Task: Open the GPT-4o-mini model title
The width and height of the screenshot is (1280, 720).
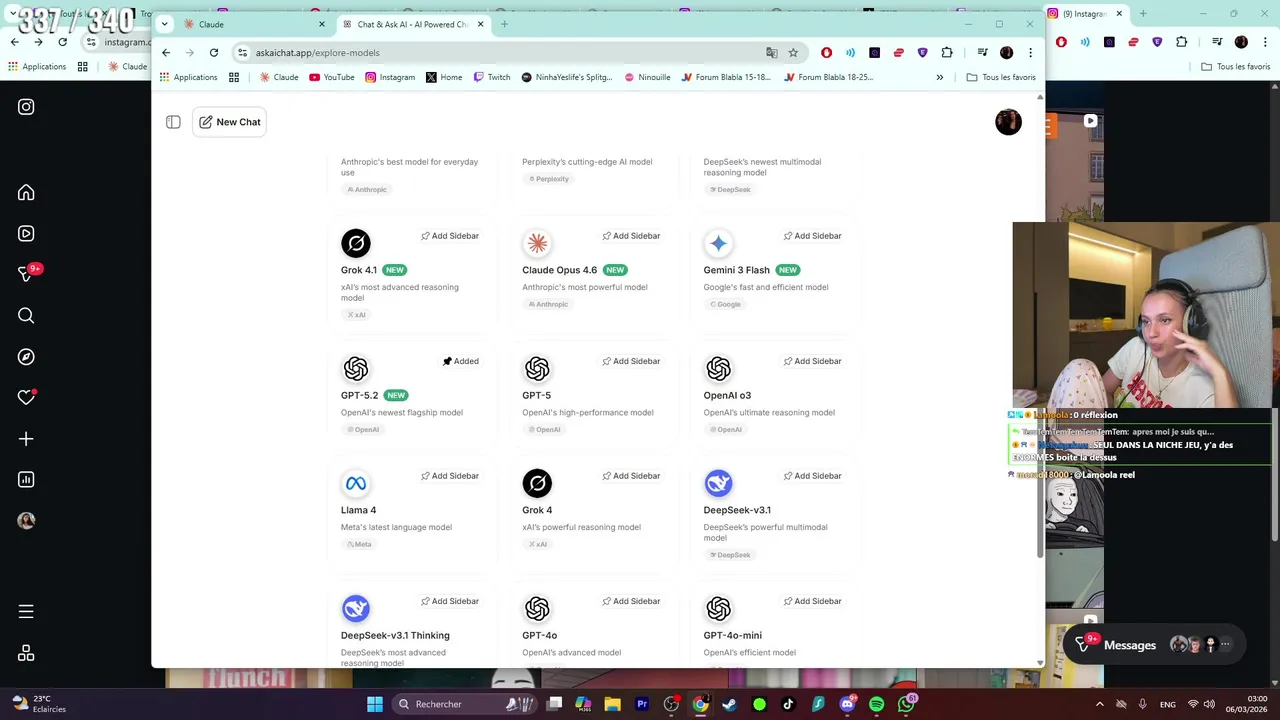Action: coord(732,635)
